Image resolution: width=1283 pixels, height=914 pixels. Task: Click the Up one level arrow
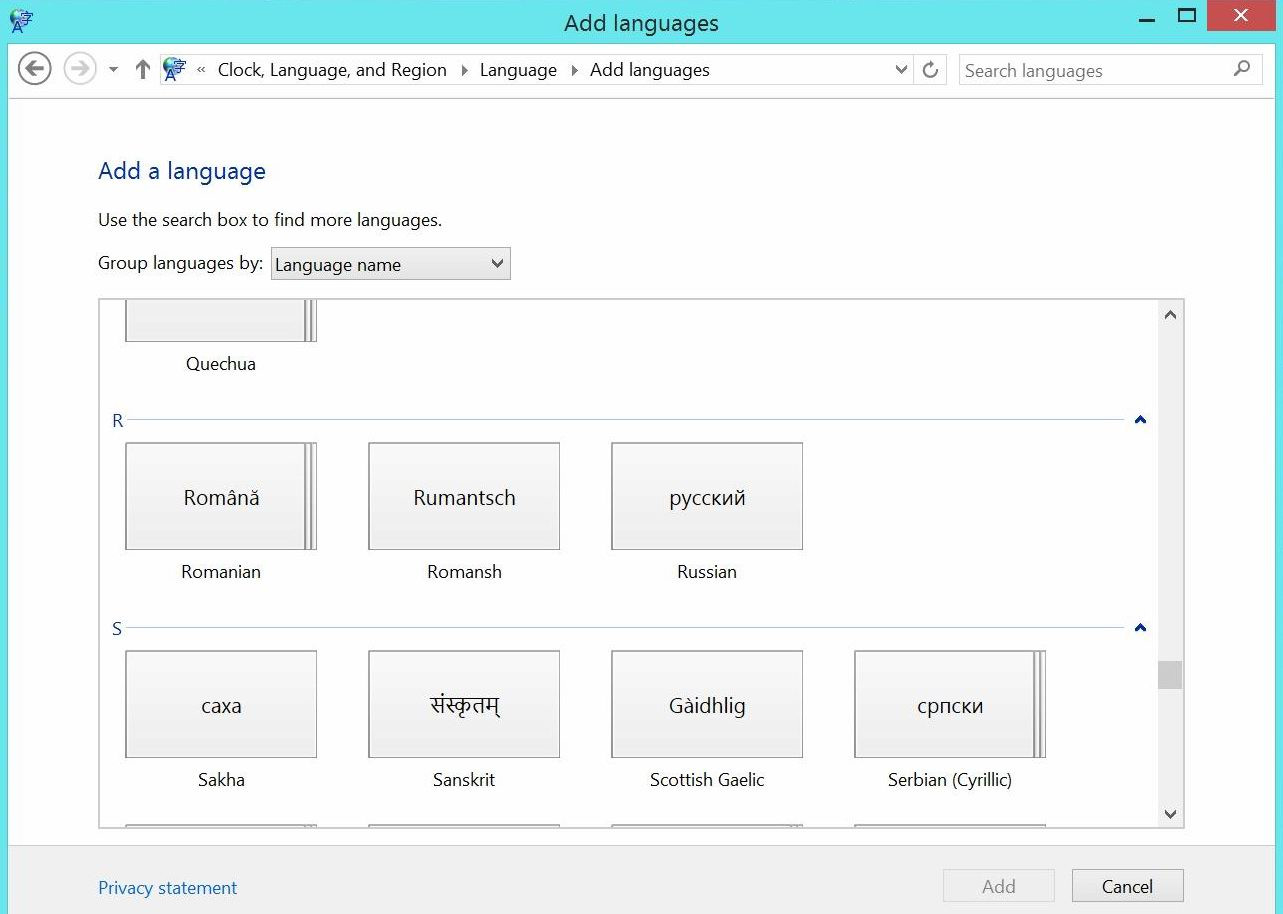coord(142,69)
